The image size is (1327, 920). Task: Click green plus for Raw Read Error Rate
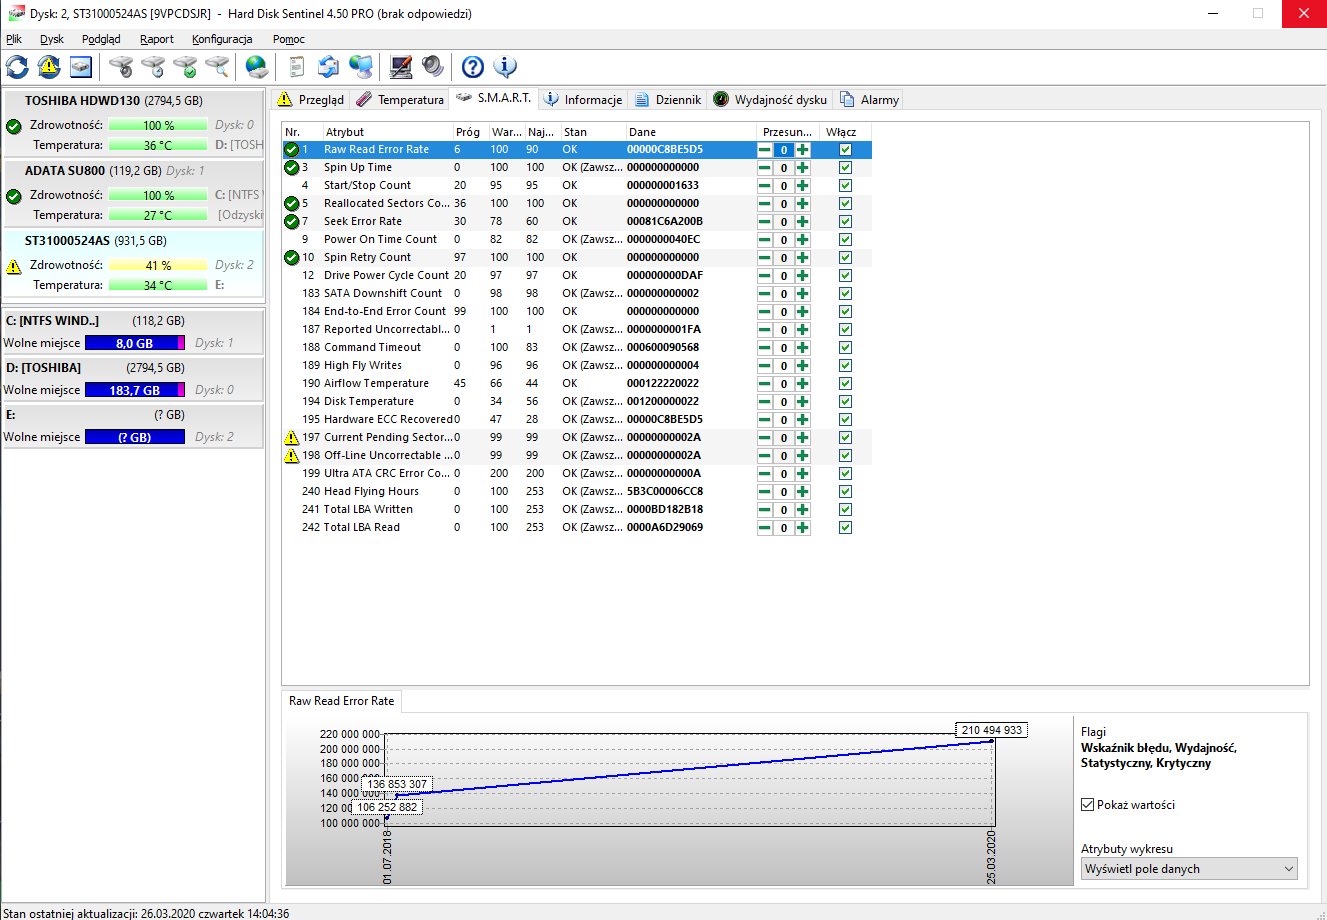pyautogui.click(x=802, y=150)
